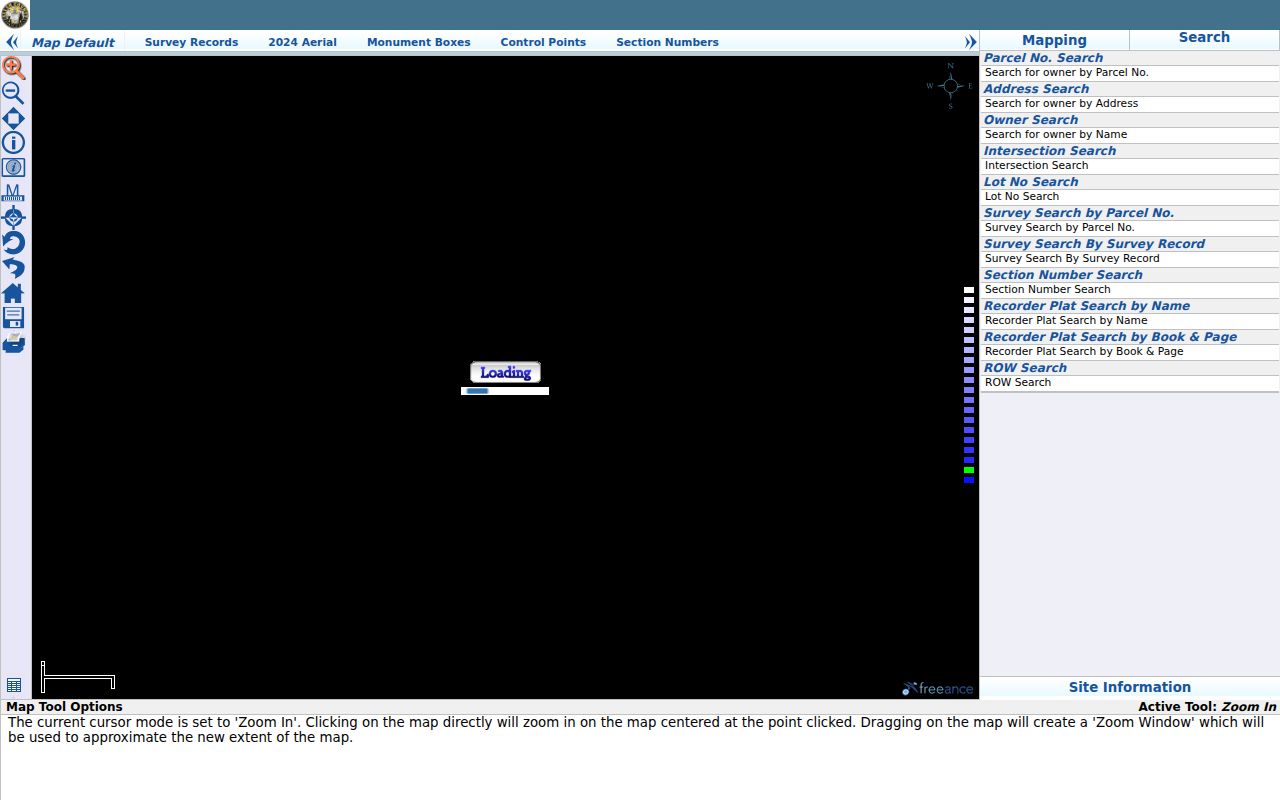The image size is (1280, 800).
Task: Click the topmost white zoom level bar
Action: pos(969,290)
